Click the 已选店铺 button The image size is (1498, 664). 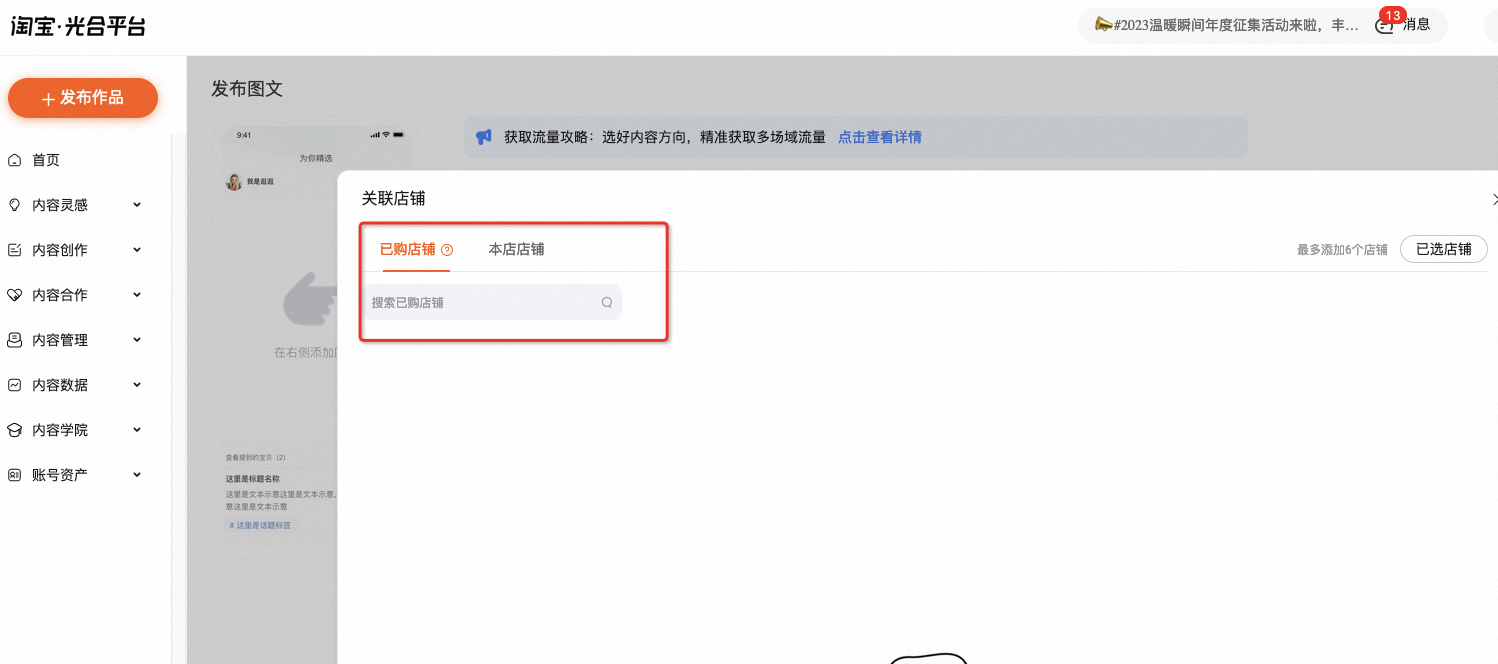click(x=1444, y=249)
